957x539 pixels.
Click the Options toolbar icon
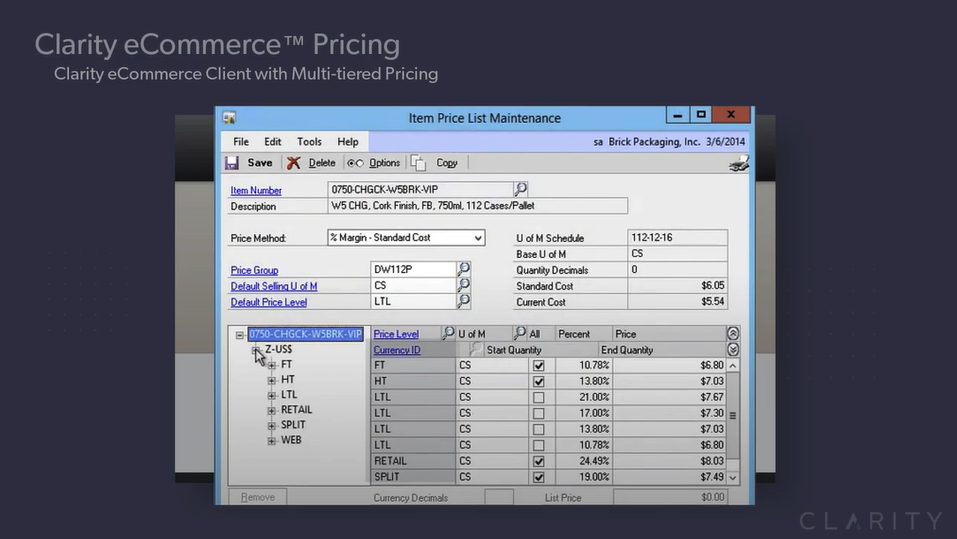[355, 163]
